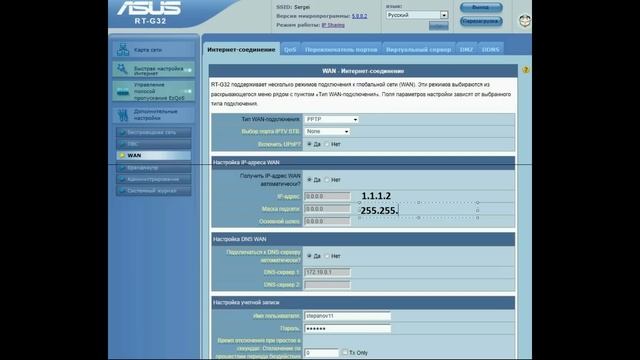Select Нет for Включить UPnP
Screen dimensions: 640x360
327,144
